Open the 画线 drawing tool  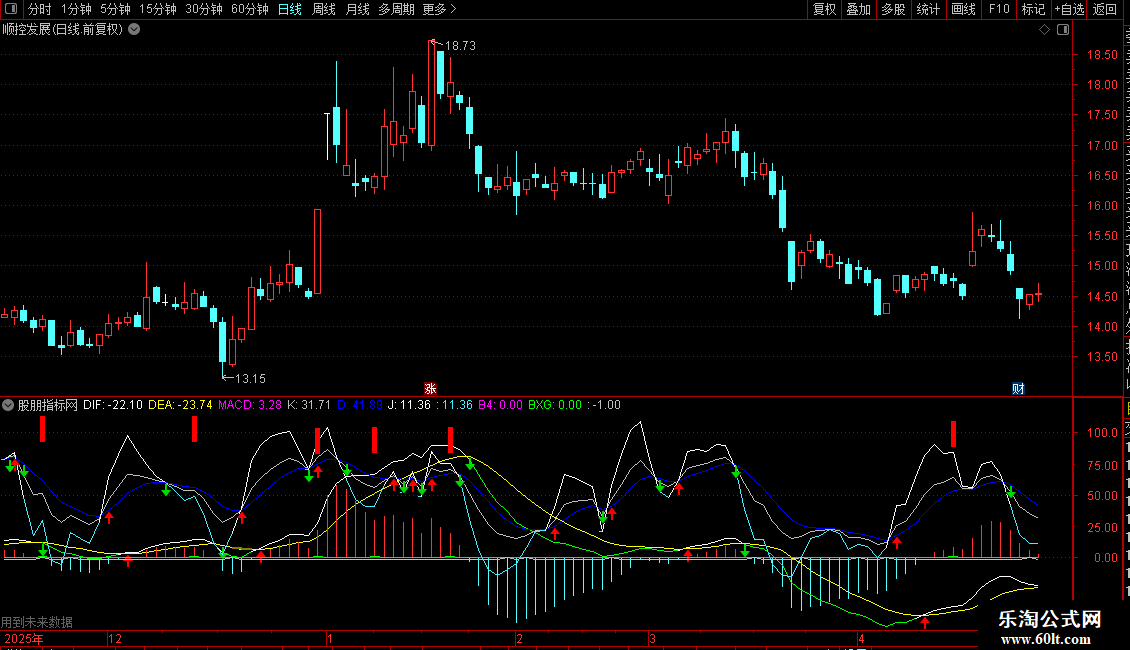coord(963,9)
